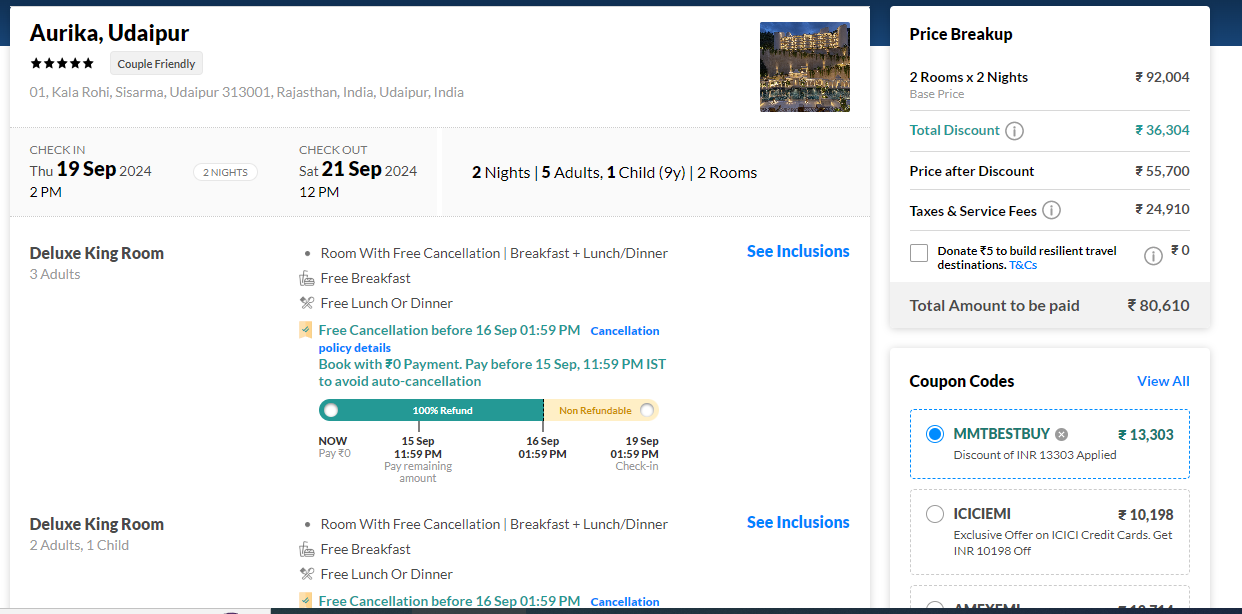Click check-out date Sat 21 Sep 2024
Viewport: 1242px width, 614px height.
(x=358, y=170)
